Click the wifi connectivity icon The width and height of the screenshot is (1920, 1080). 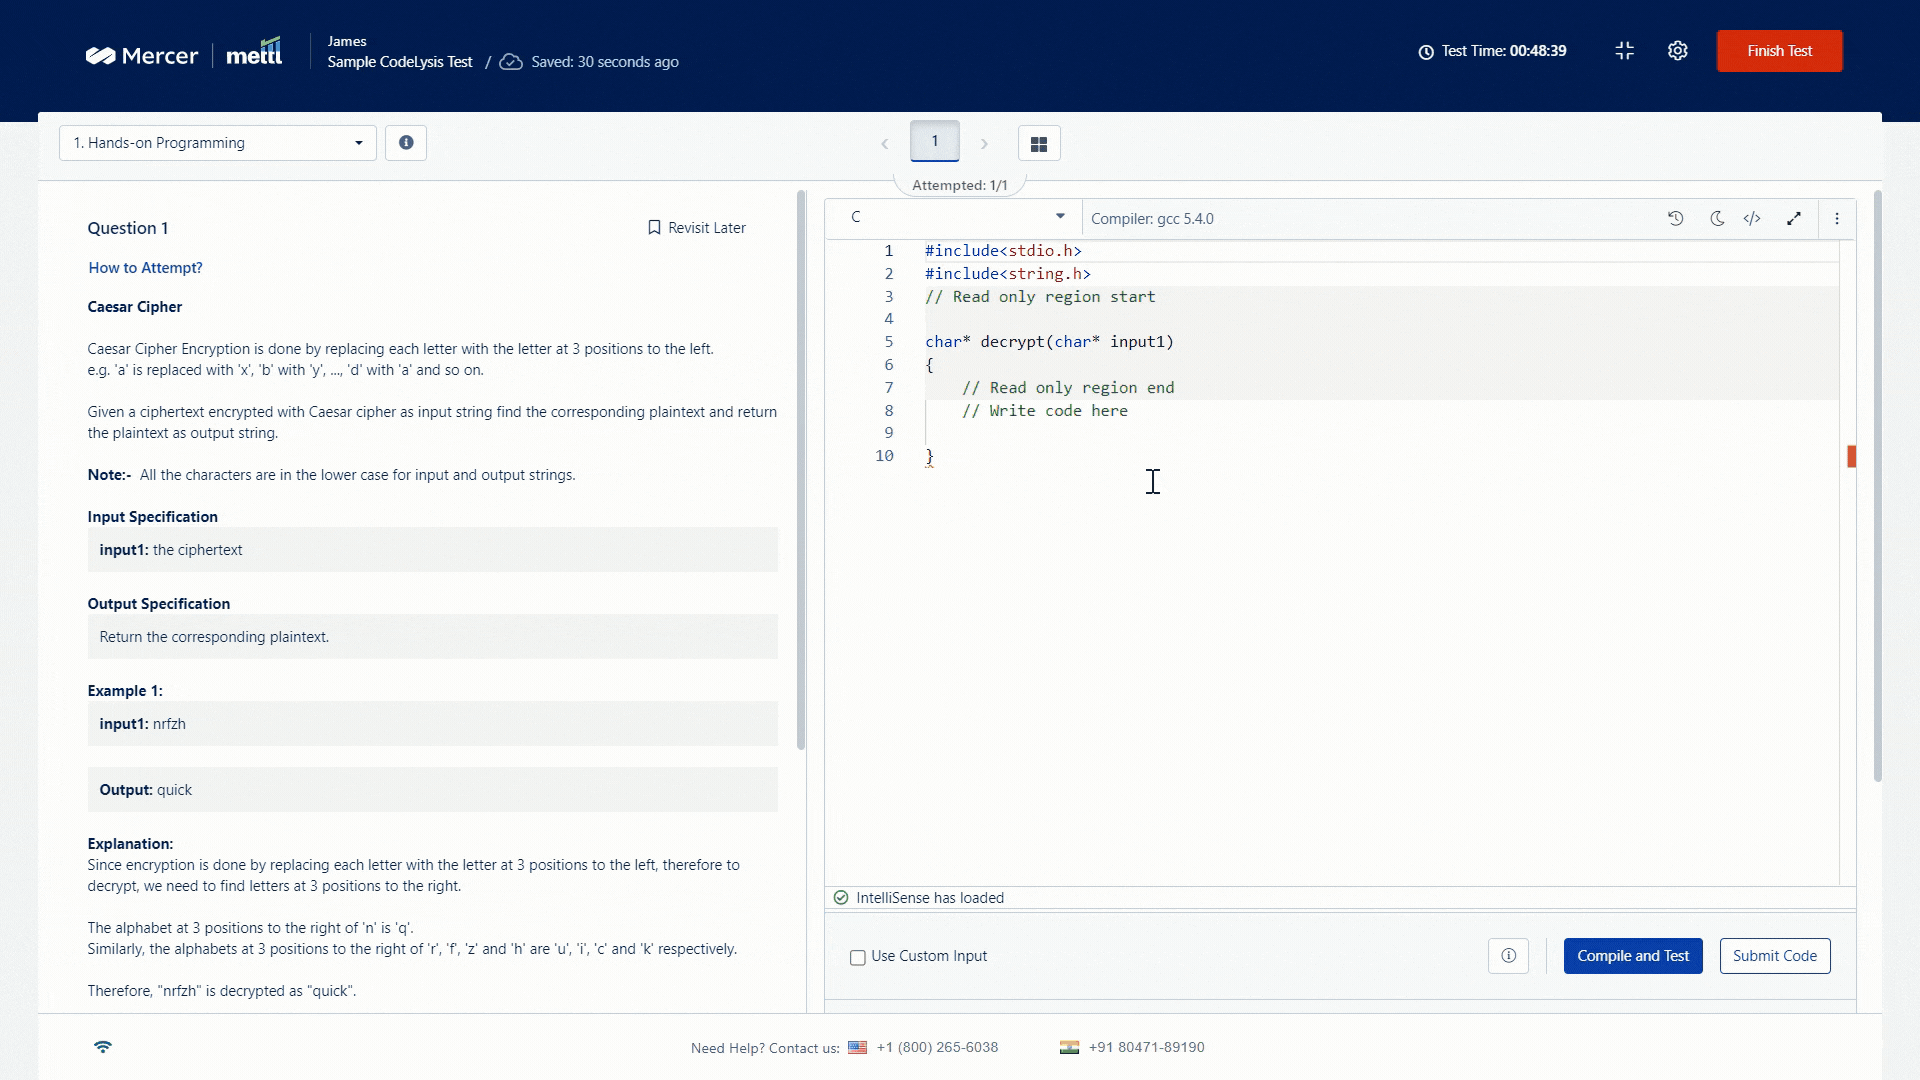click(103, 1047)
